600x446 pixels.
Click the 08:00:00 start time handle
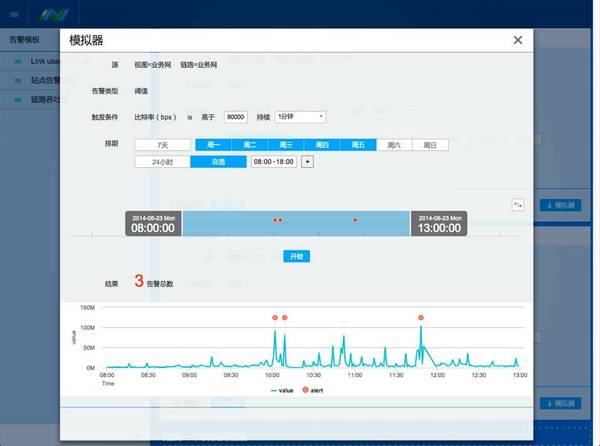click(153, 223)
